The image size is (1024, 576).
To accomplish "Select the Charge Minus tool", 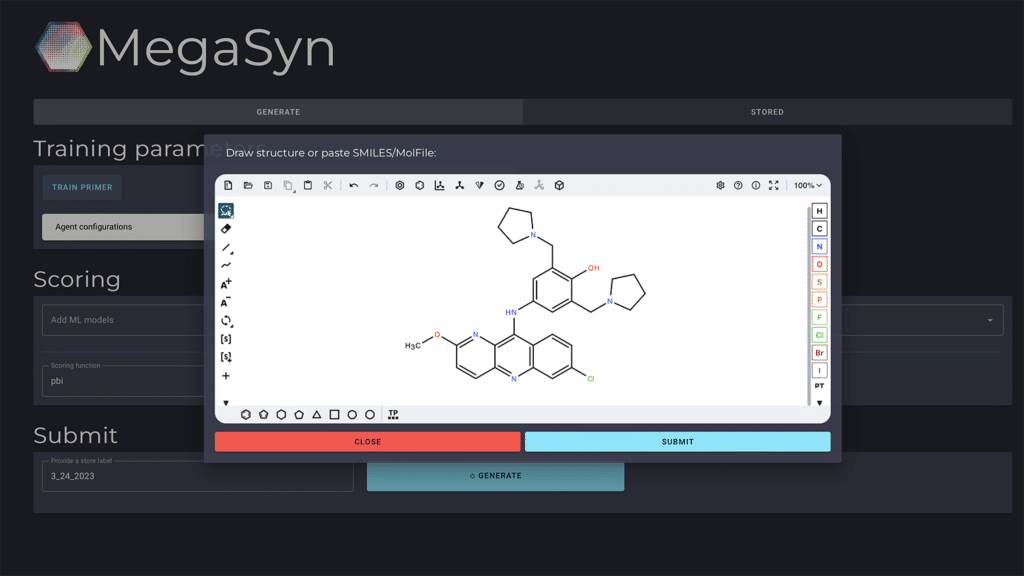I will click(x=226, y=302).
